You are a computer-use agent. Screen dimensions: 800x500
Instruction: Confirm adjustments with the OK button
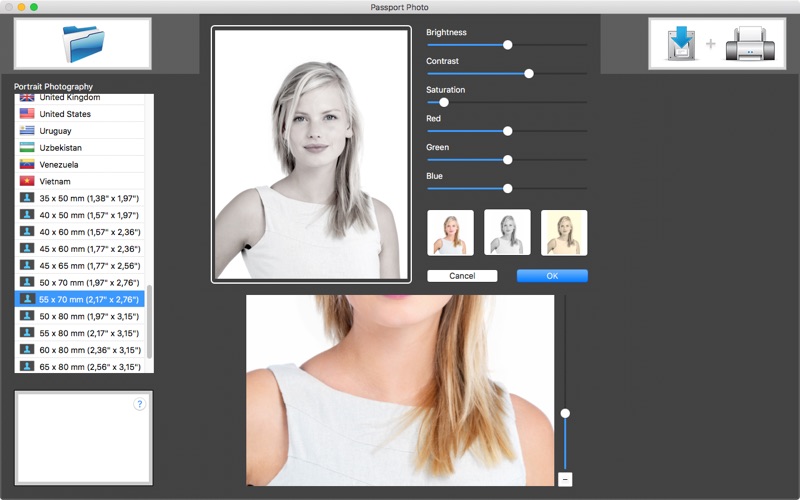[552, 276]
